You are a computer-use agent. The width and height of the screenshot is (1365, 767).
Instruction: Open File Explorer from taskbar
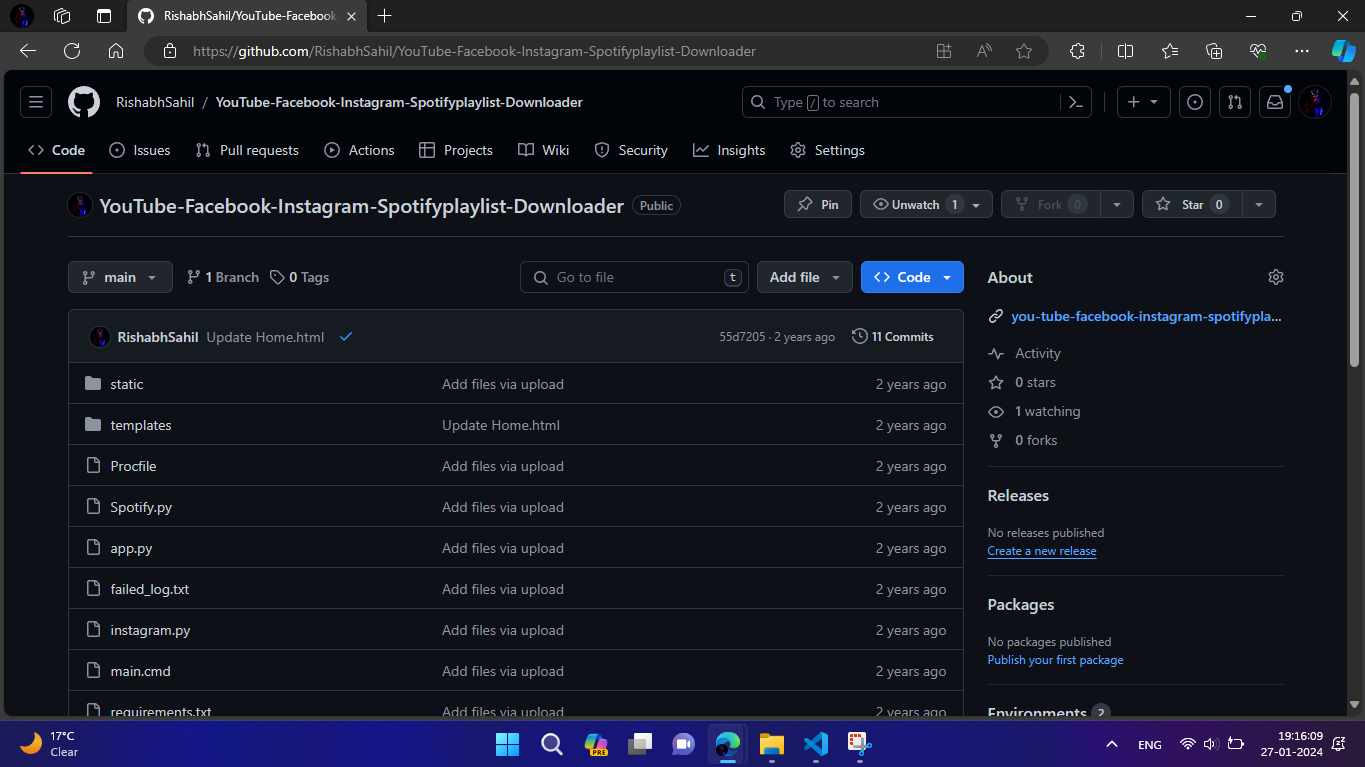point(771,744)
